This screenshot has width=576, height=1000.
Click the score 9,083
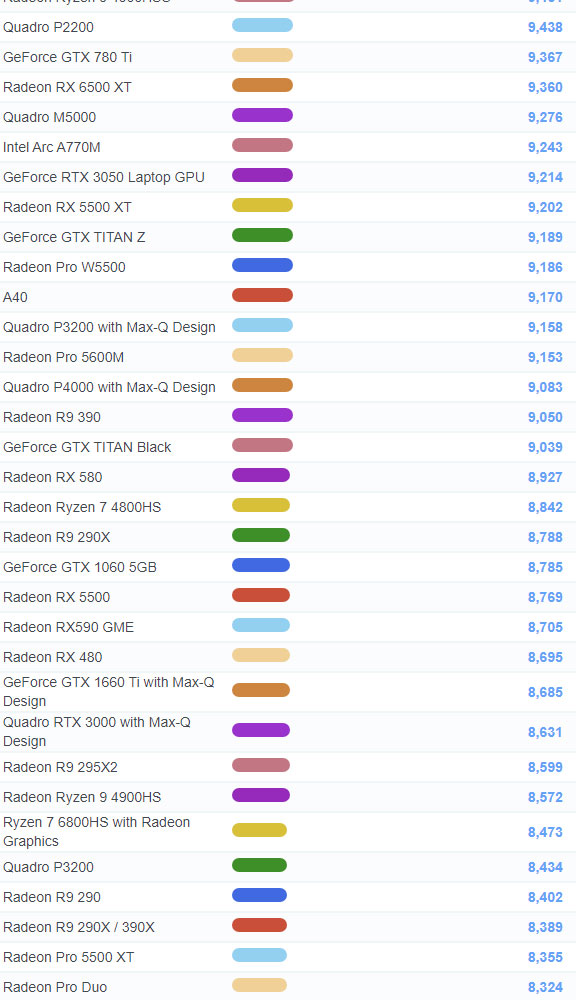tap(545, 387)
